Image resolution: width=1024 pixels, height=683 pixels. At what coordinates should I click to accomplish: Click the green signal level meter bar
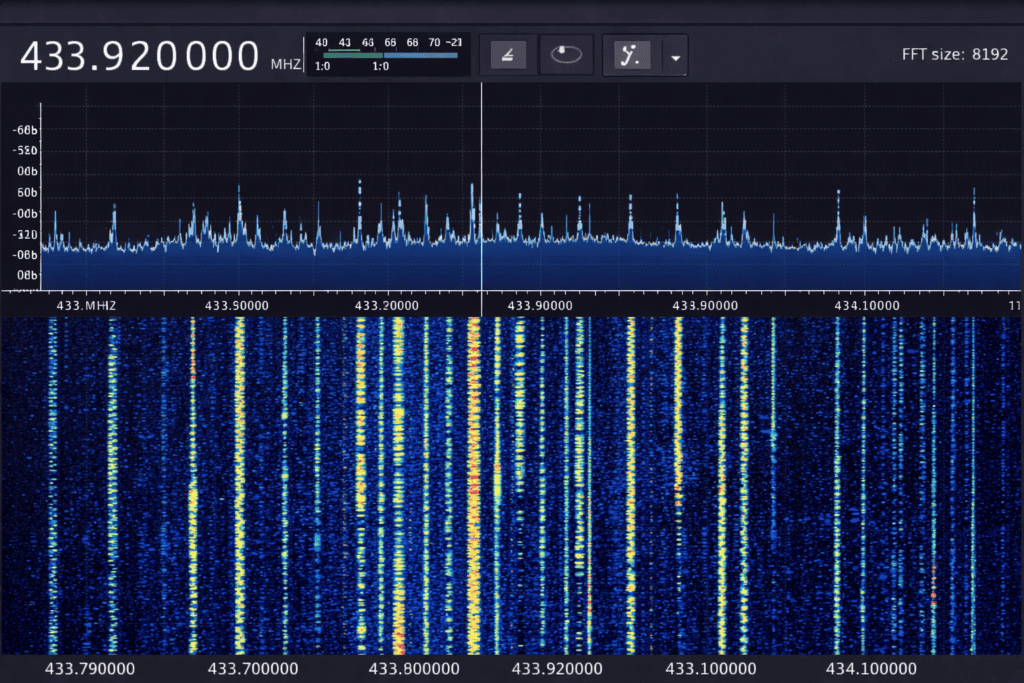pyautogui.click(x=353, y=56)
